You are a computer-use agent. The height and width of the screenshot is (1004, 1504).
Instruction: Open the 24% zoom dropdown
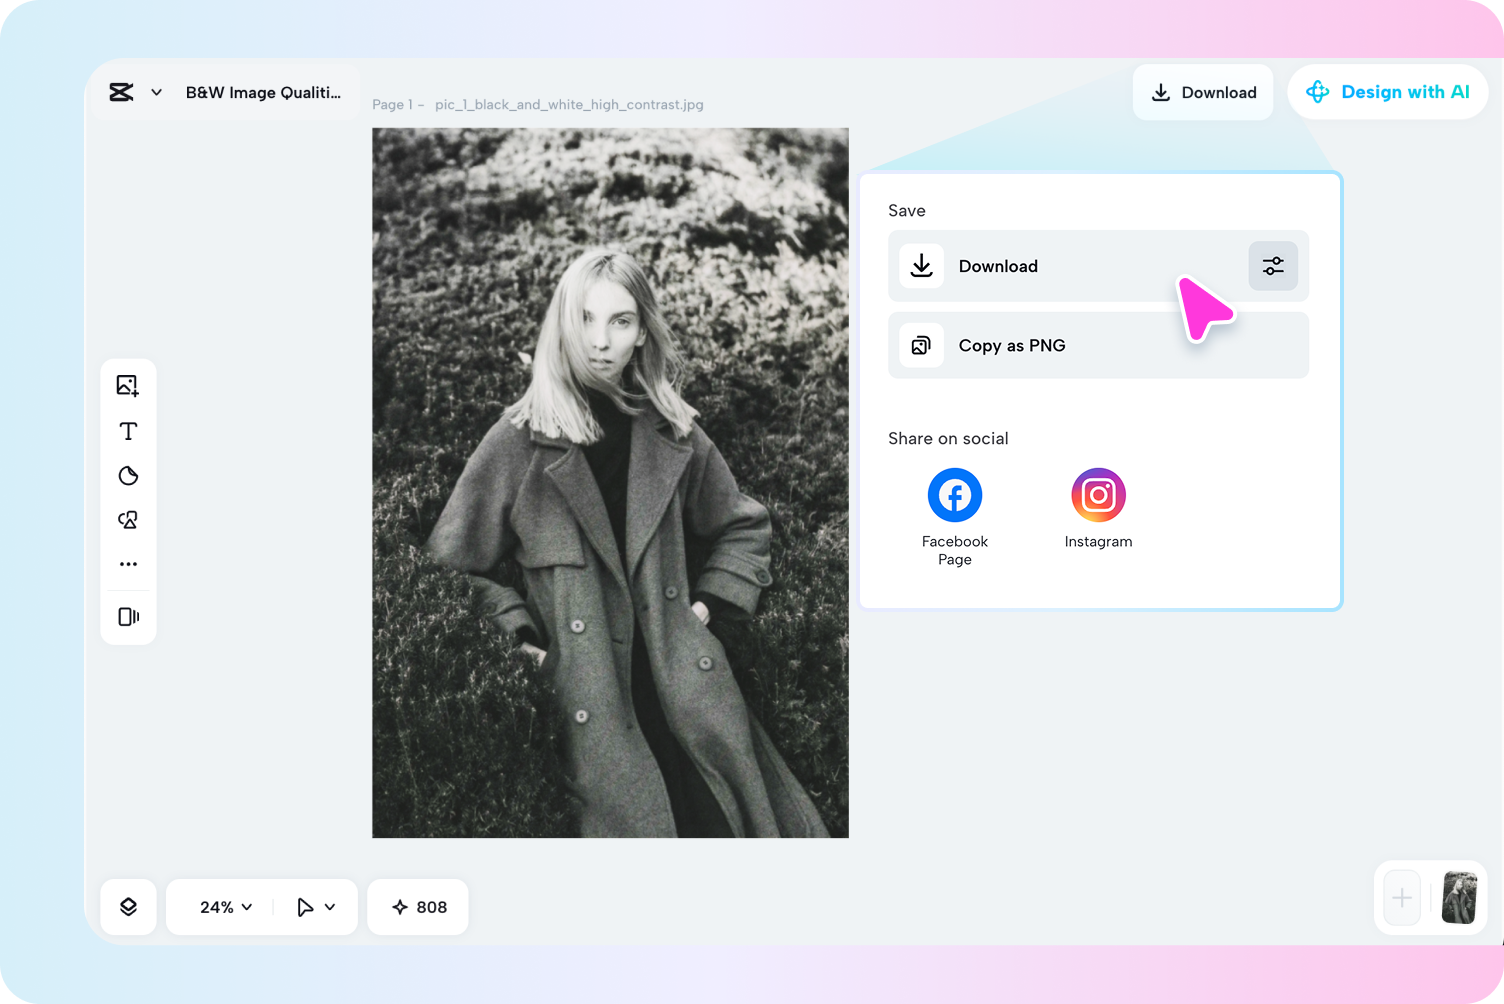[226, 907]
